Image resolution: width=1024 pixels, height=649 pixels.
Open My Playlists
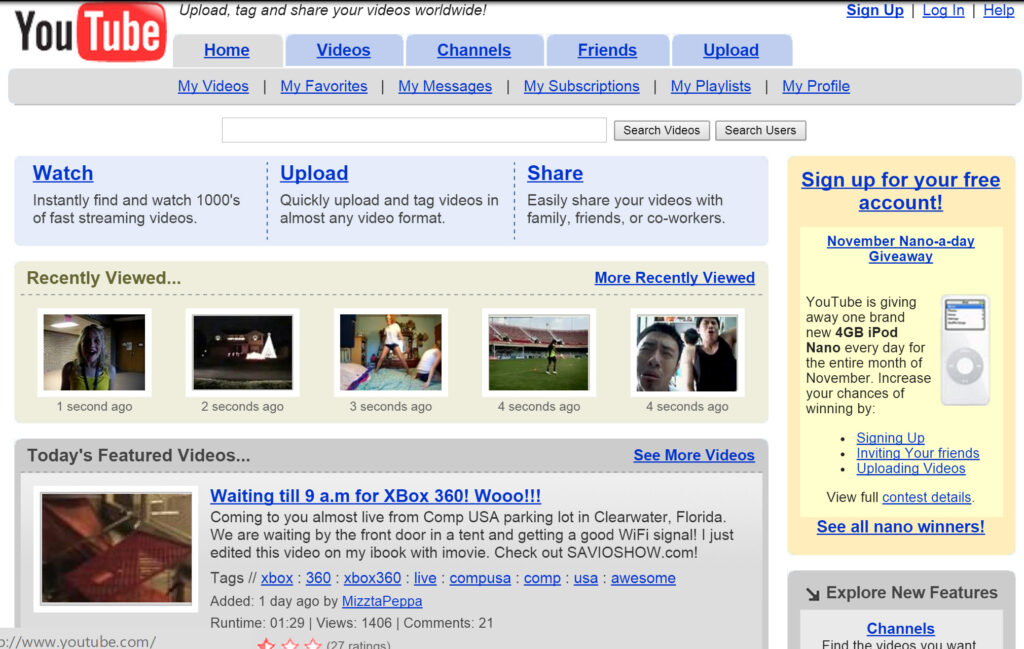pyautogui.click(x=711, y=86)
